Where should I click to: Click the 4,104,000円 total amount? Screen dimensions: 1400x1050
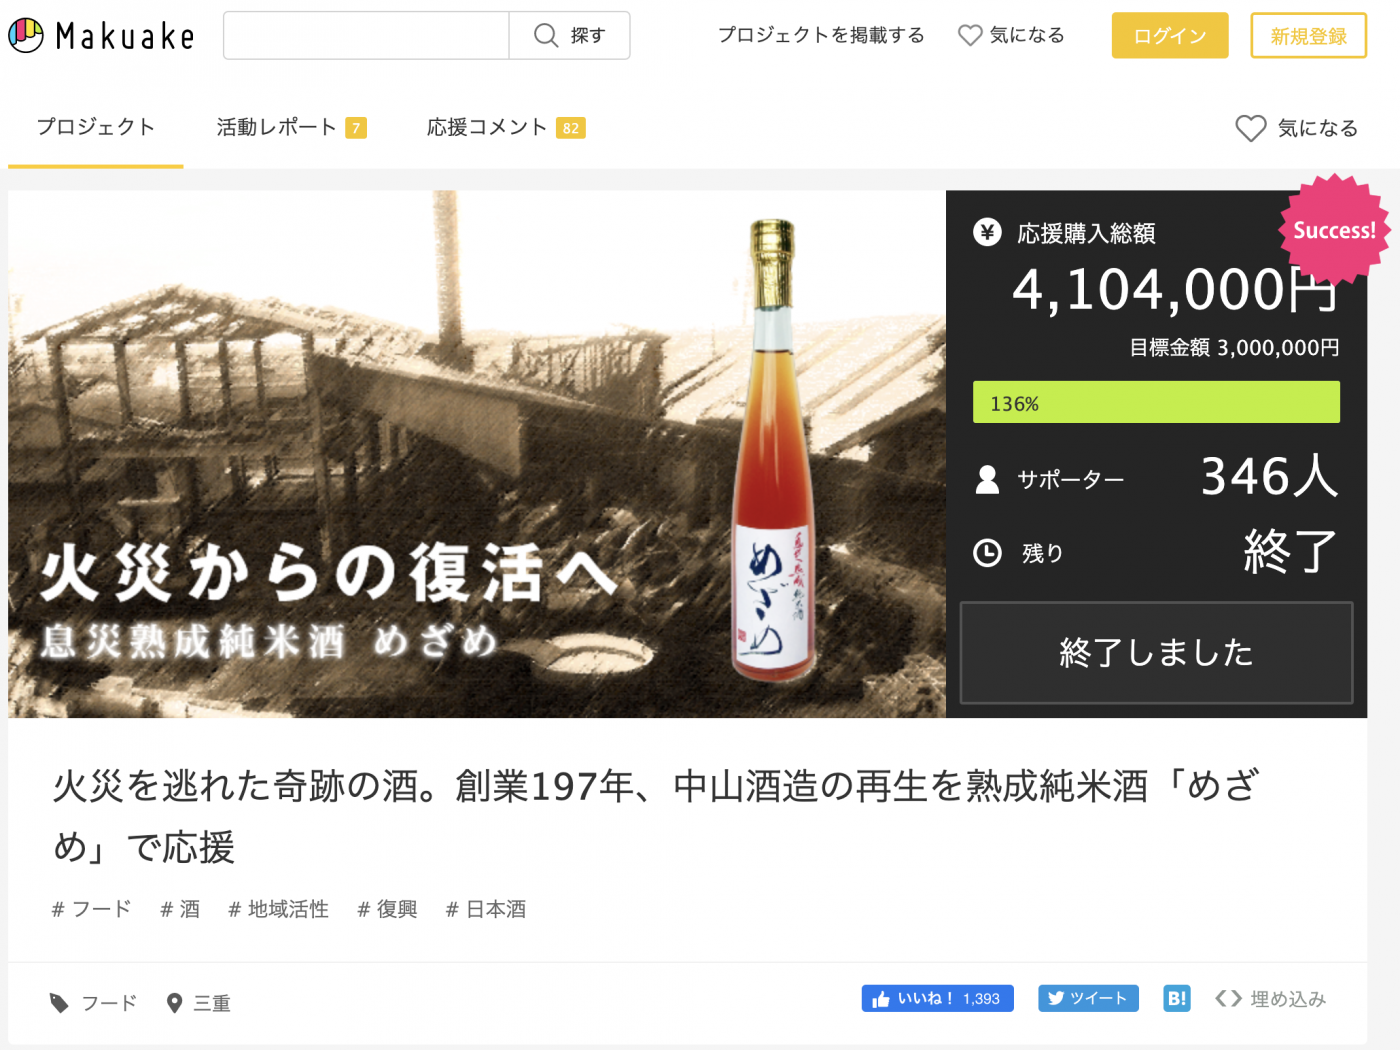point(1175,290)
